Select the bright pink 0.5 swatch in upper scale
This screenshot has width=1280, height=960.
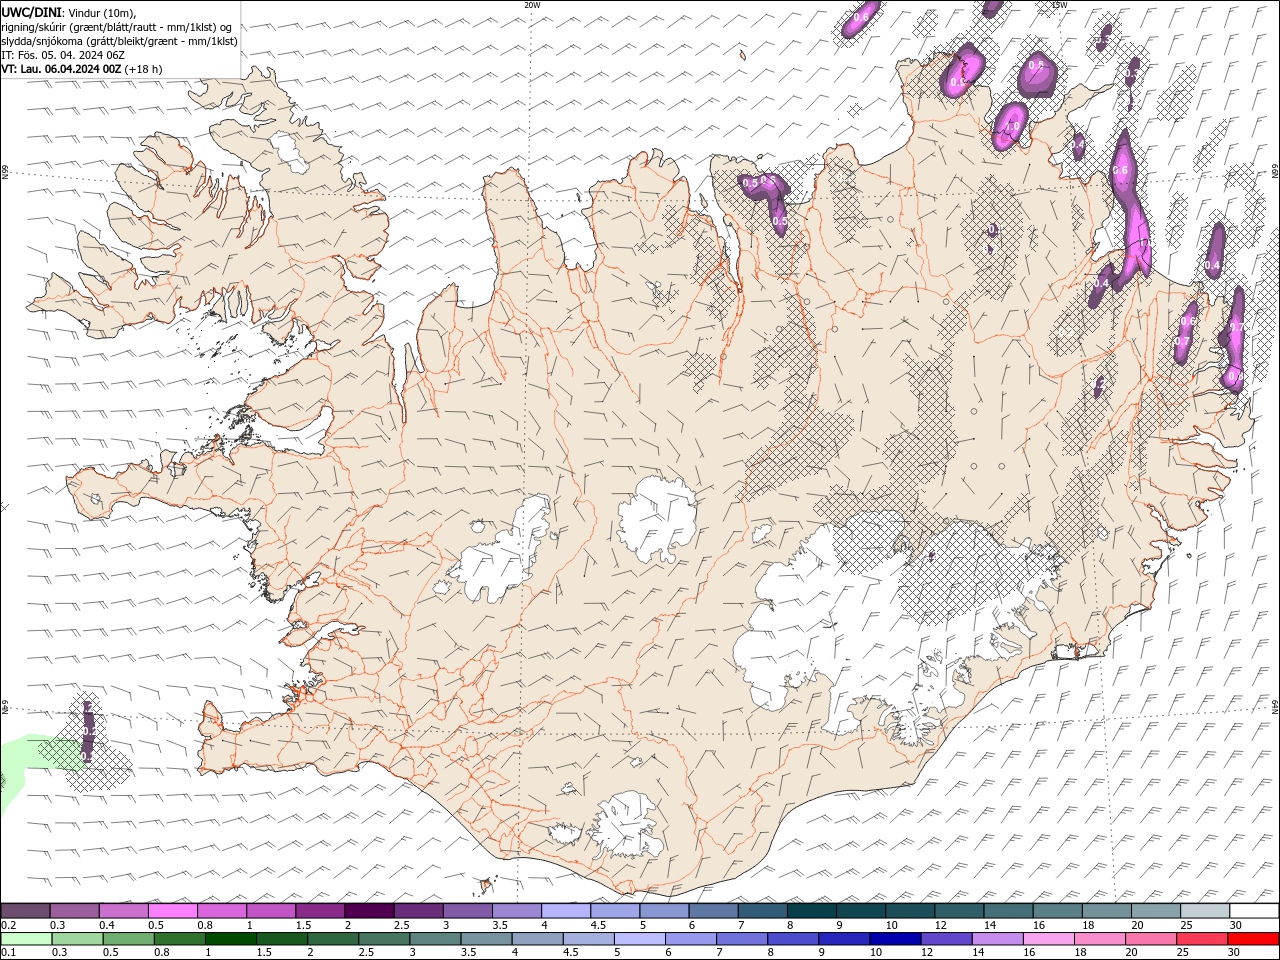[x=172, y=911]
